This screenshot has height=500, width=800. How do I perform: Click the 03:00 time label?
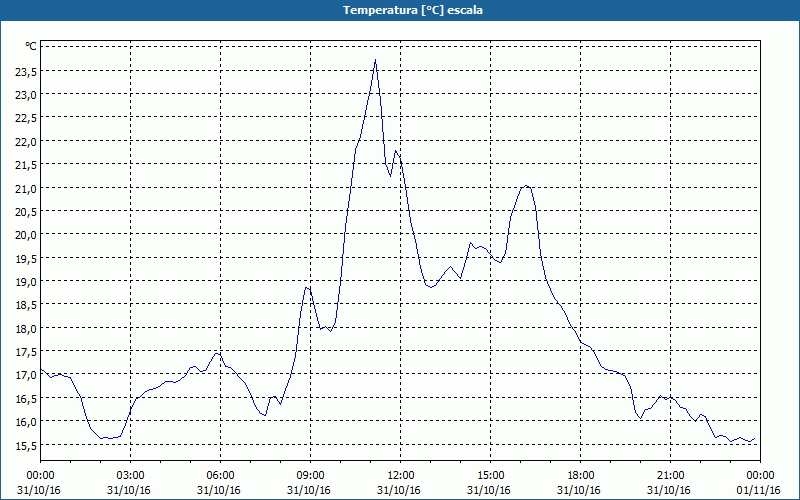pyautogui.click(x=130, y=476)
